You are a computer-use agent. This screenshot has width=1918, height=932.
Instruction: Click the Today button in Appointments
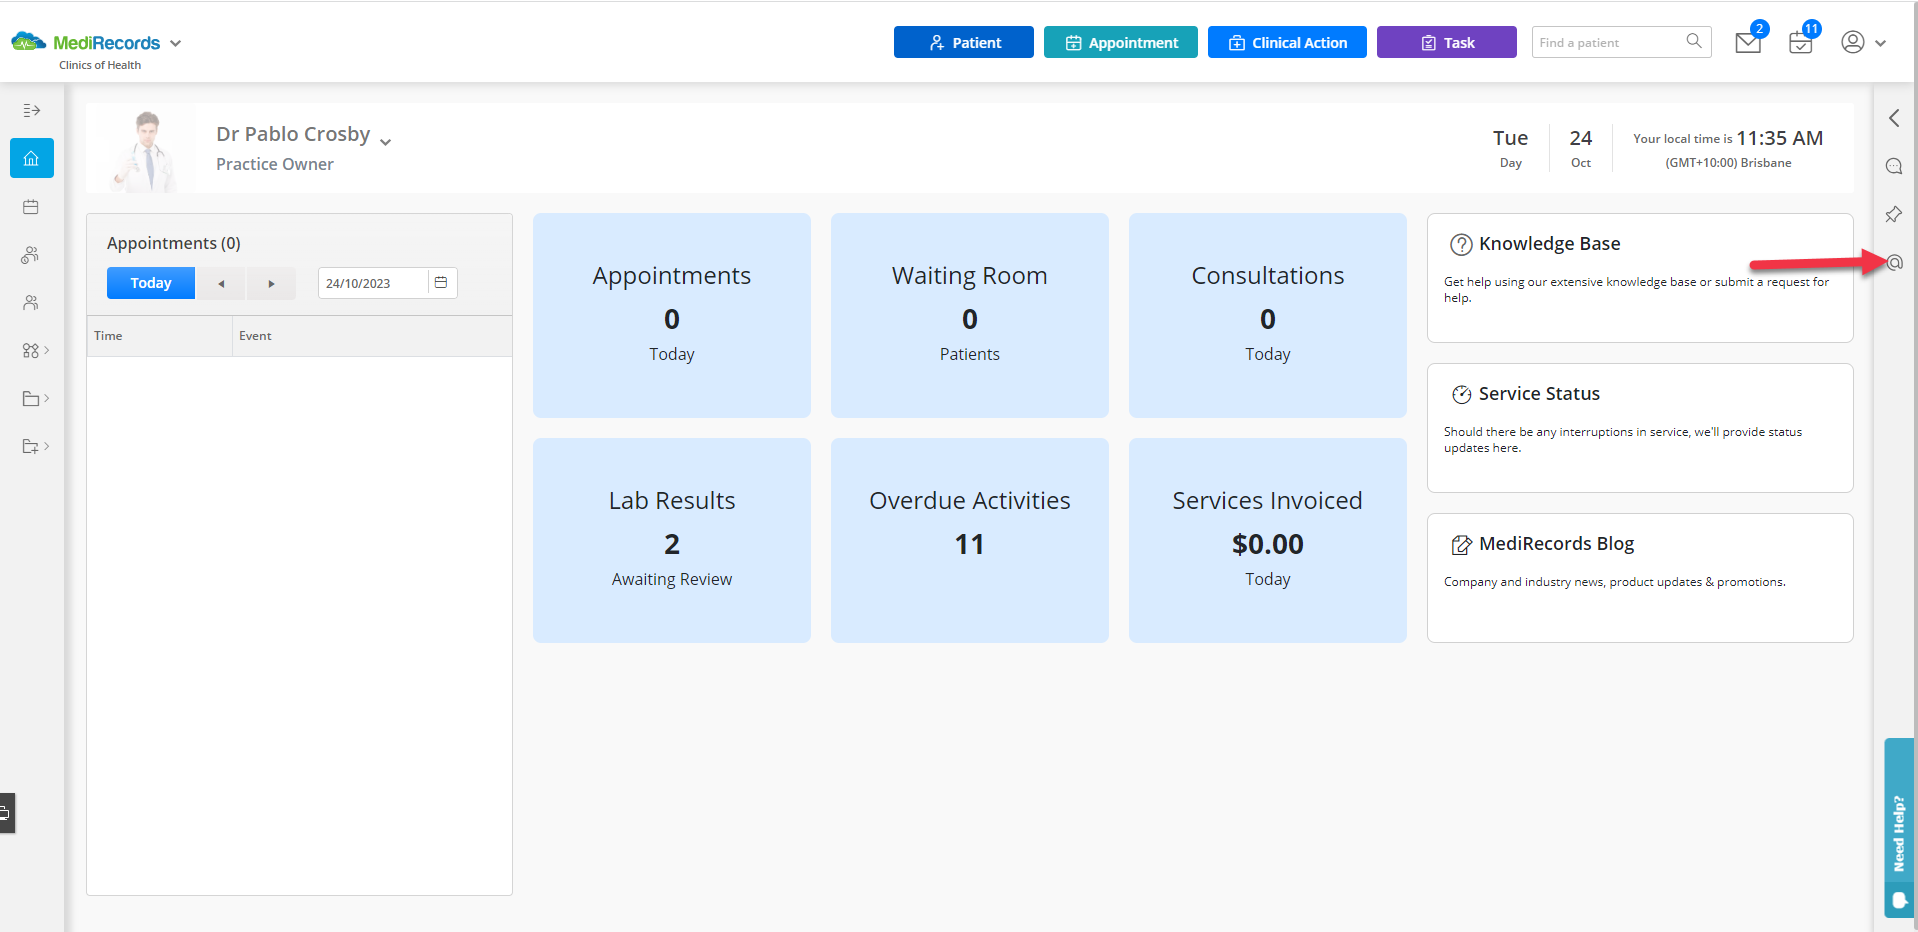[x=151, y=283]
